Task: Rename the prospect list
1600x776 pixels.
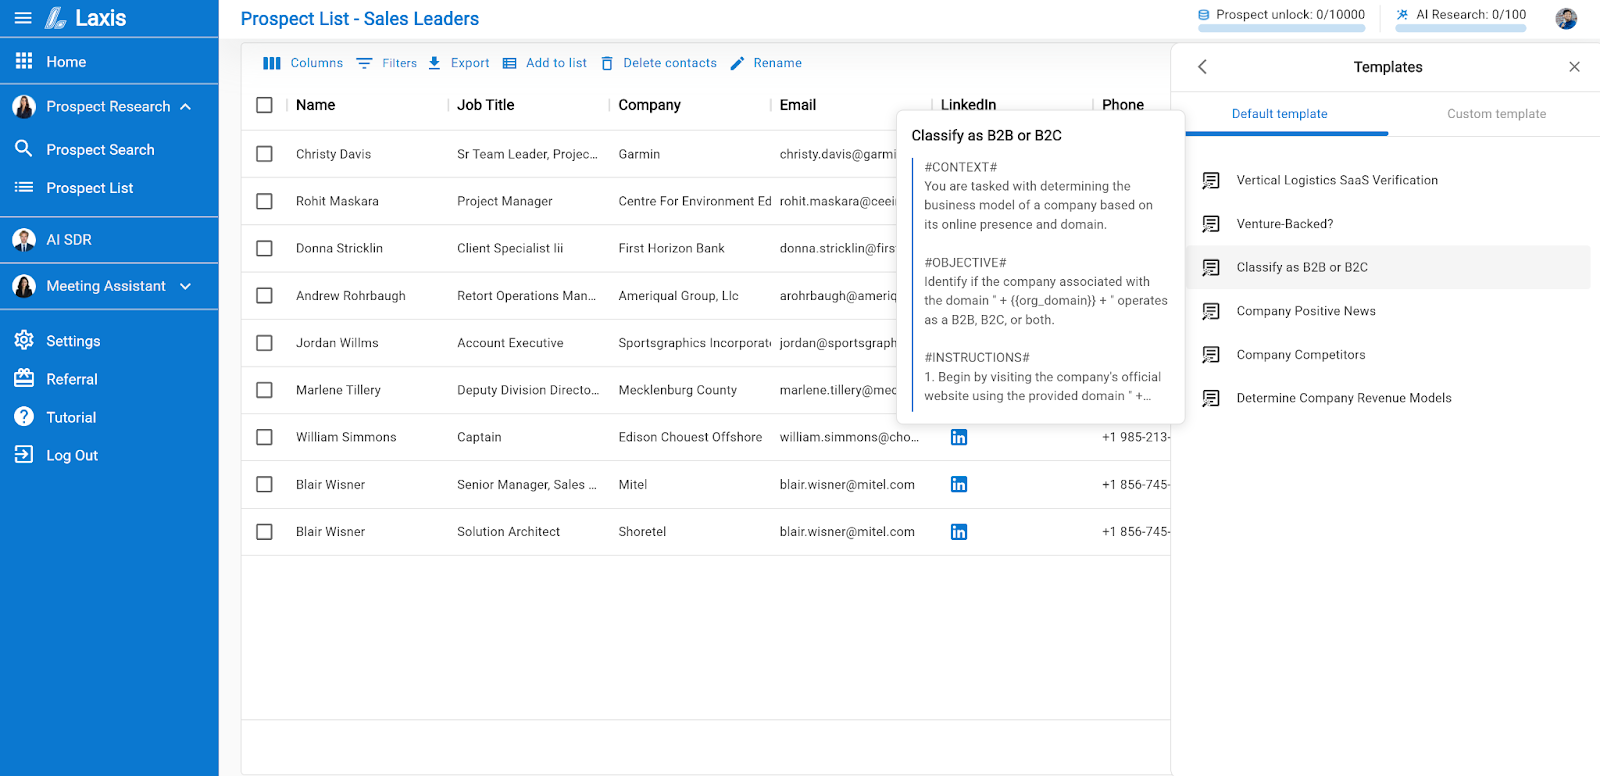Action: pos(766,63)
